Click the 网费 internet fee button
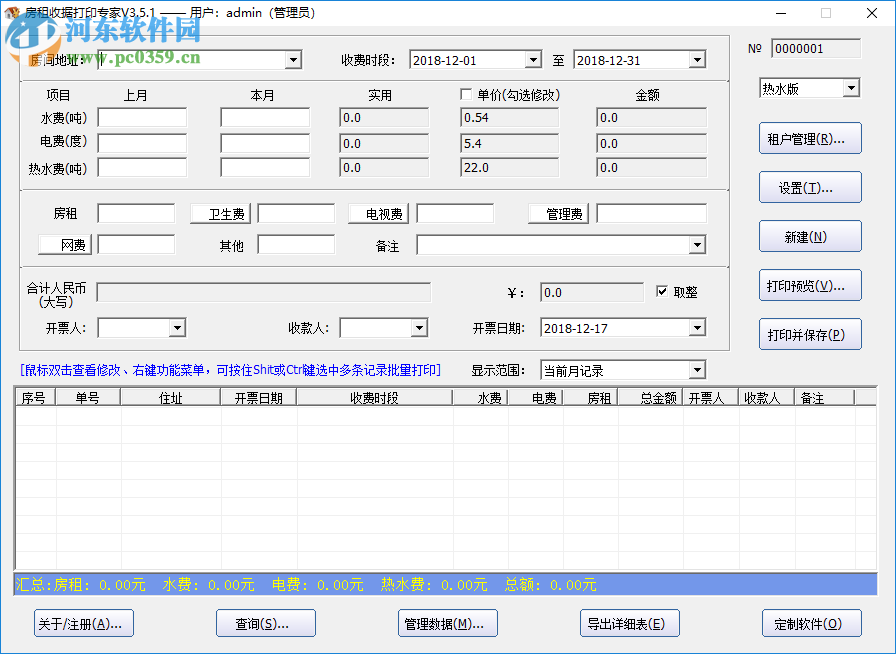The width and height of the screenshot is (896, 654). tap(65, 244)
